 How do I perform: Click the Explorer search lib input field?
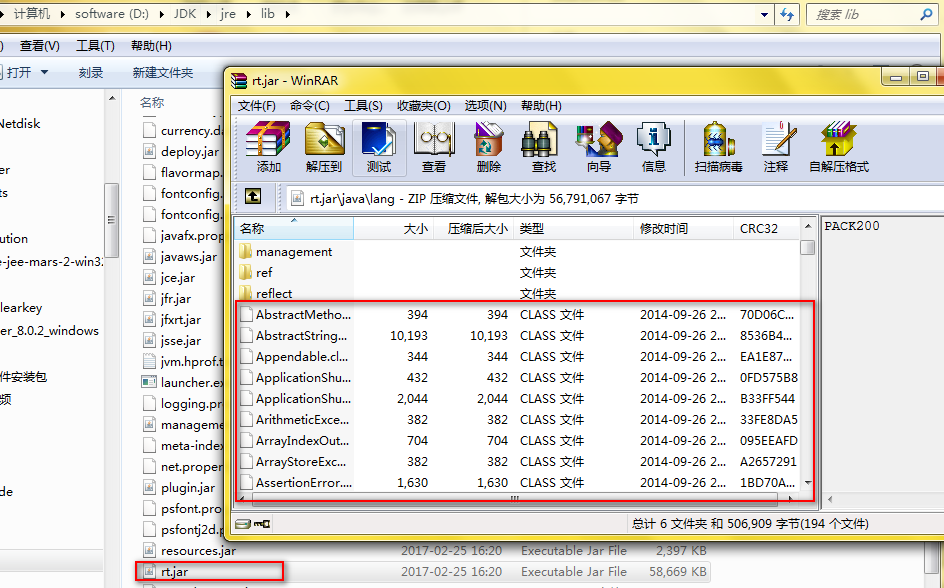tap(863, 14)
